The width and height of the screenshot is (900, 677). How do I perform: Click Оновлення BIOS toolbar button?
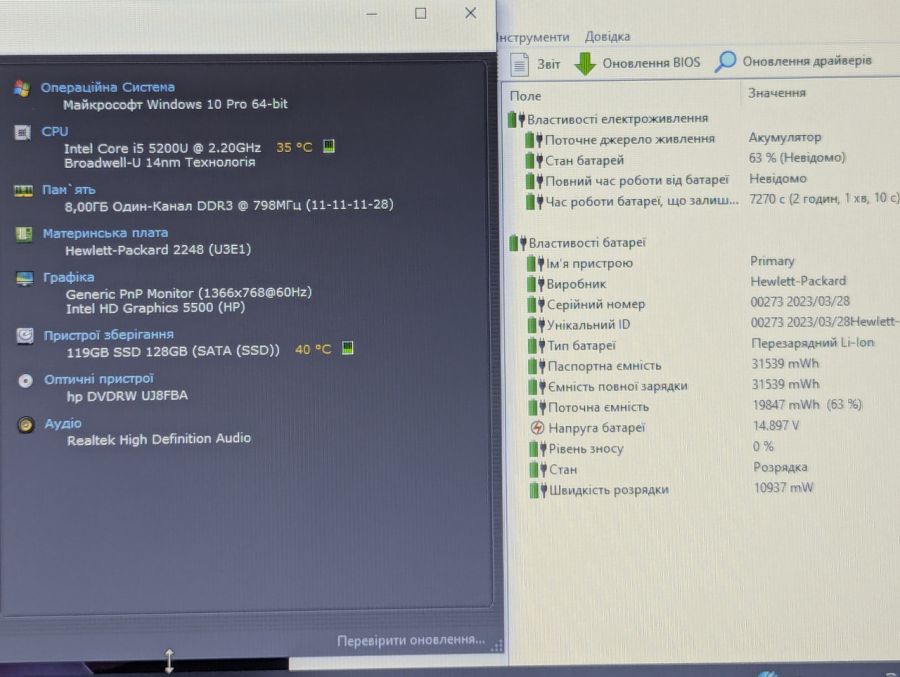(x=638, y=63)
